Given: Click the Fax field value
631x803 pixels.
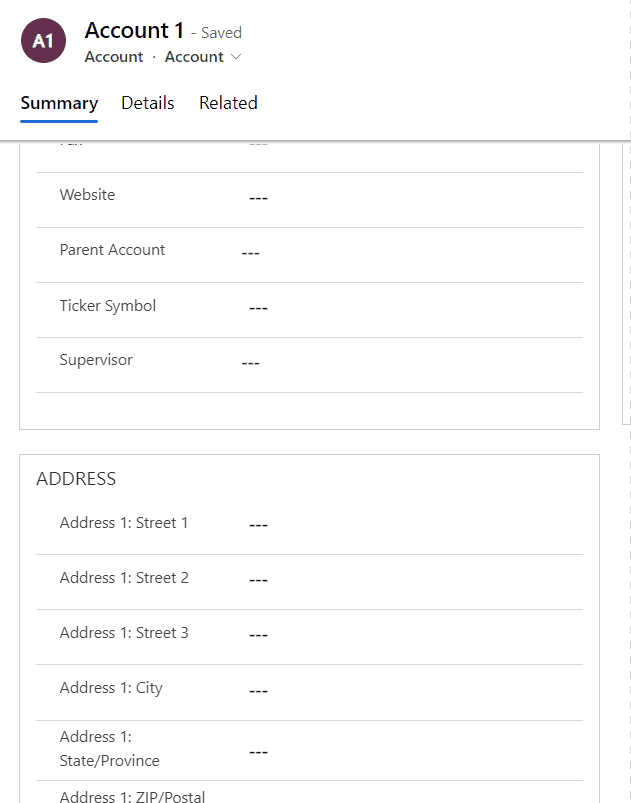Looking at the screenshot, I should [258, 142].
